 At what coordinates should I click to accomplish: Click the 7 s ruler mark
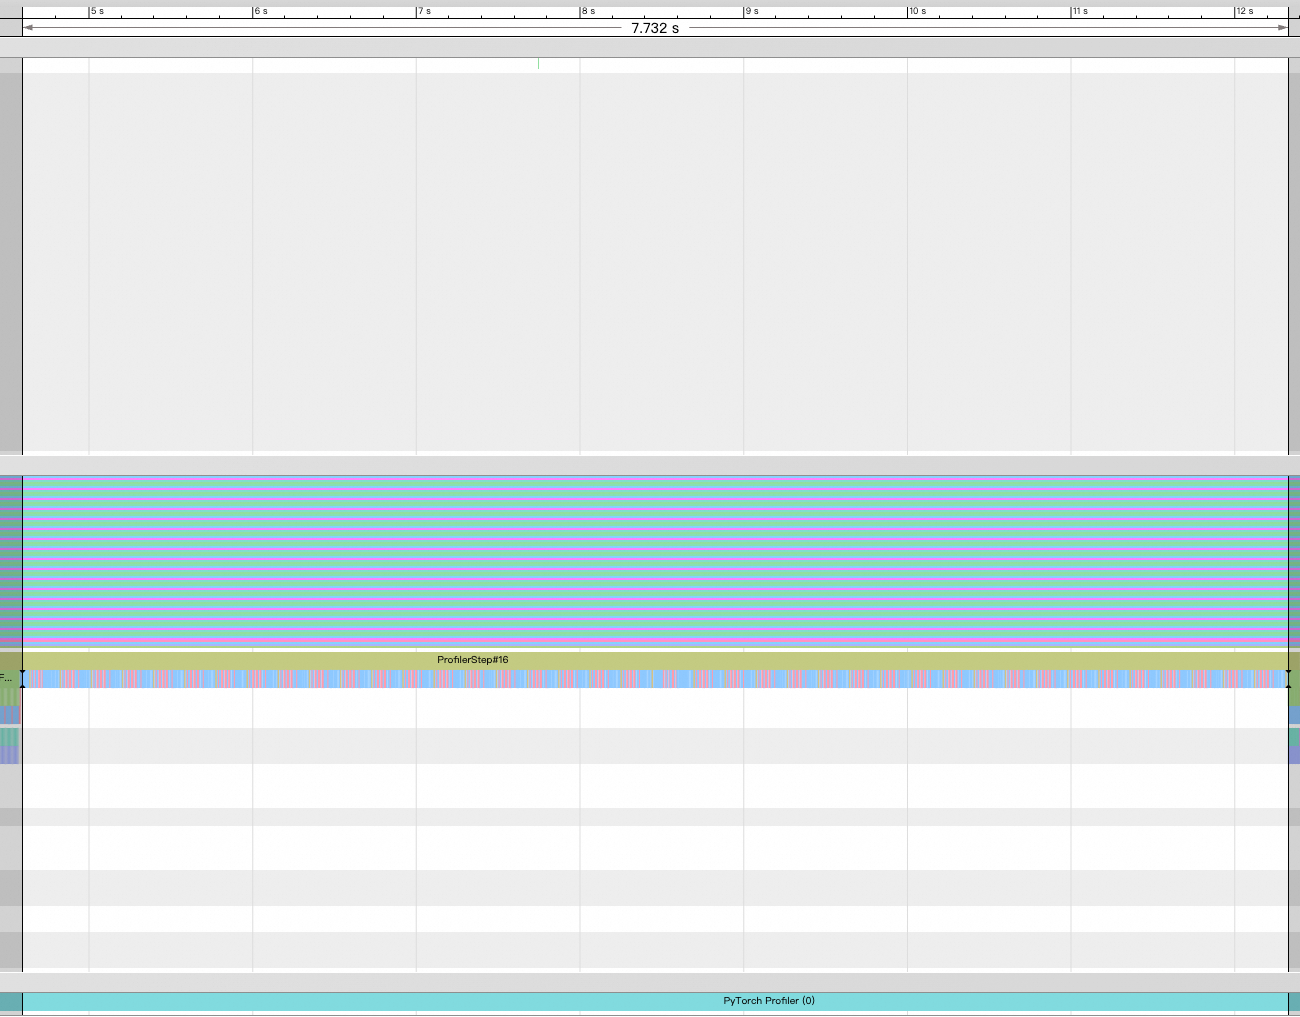(424, 11)
